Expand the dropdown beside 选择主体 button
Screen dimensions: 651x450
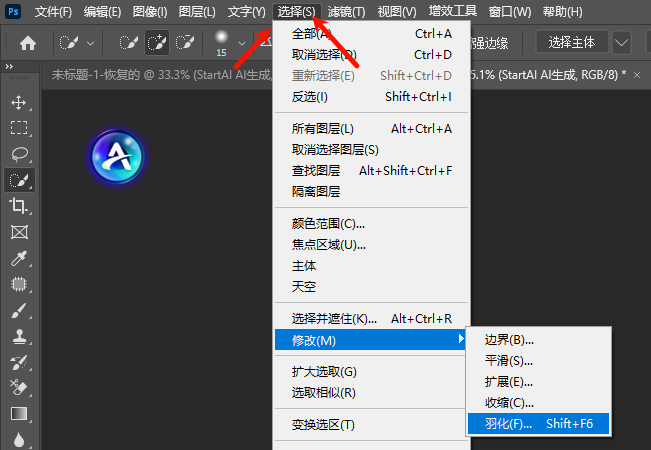tap(622, 43)
